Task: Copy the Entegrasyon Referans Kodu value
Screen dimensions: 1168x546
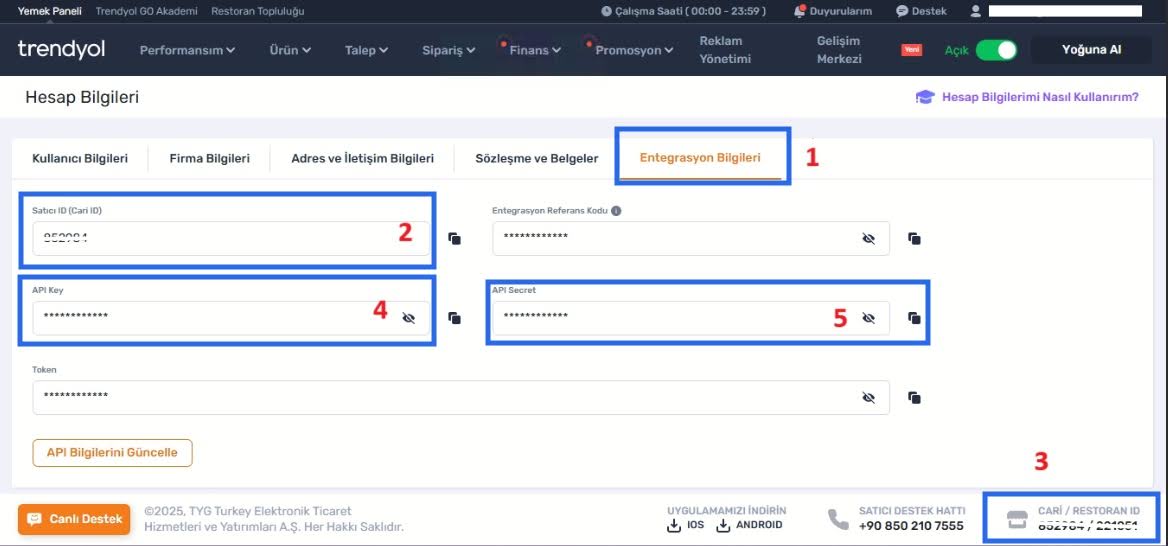Action: pyautogui.click(x=915, y=238)
